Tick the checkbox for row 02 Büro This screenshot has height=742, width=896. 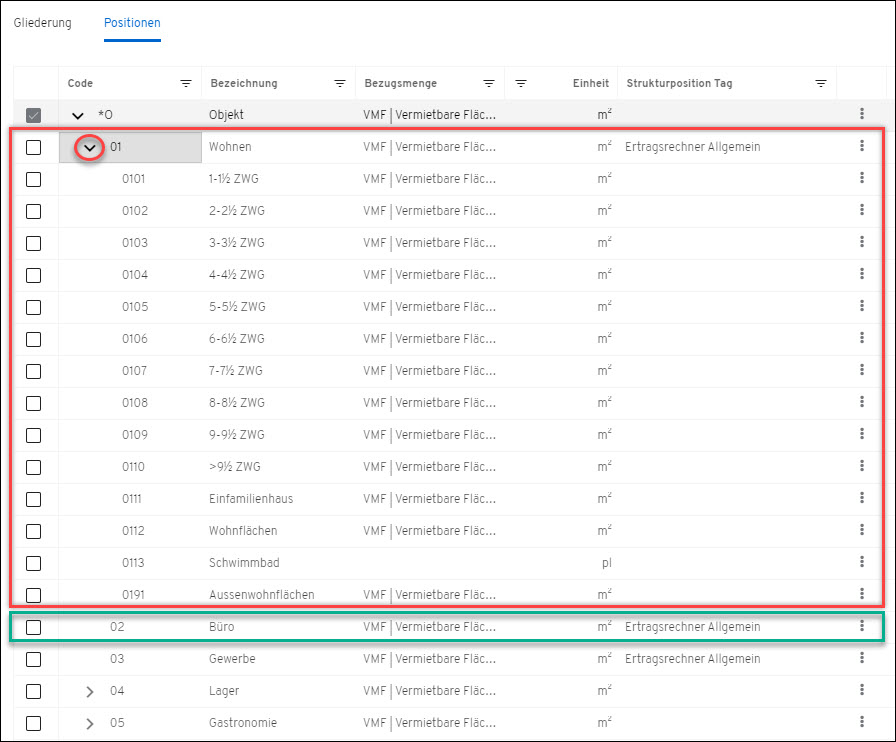pos(34,627)
